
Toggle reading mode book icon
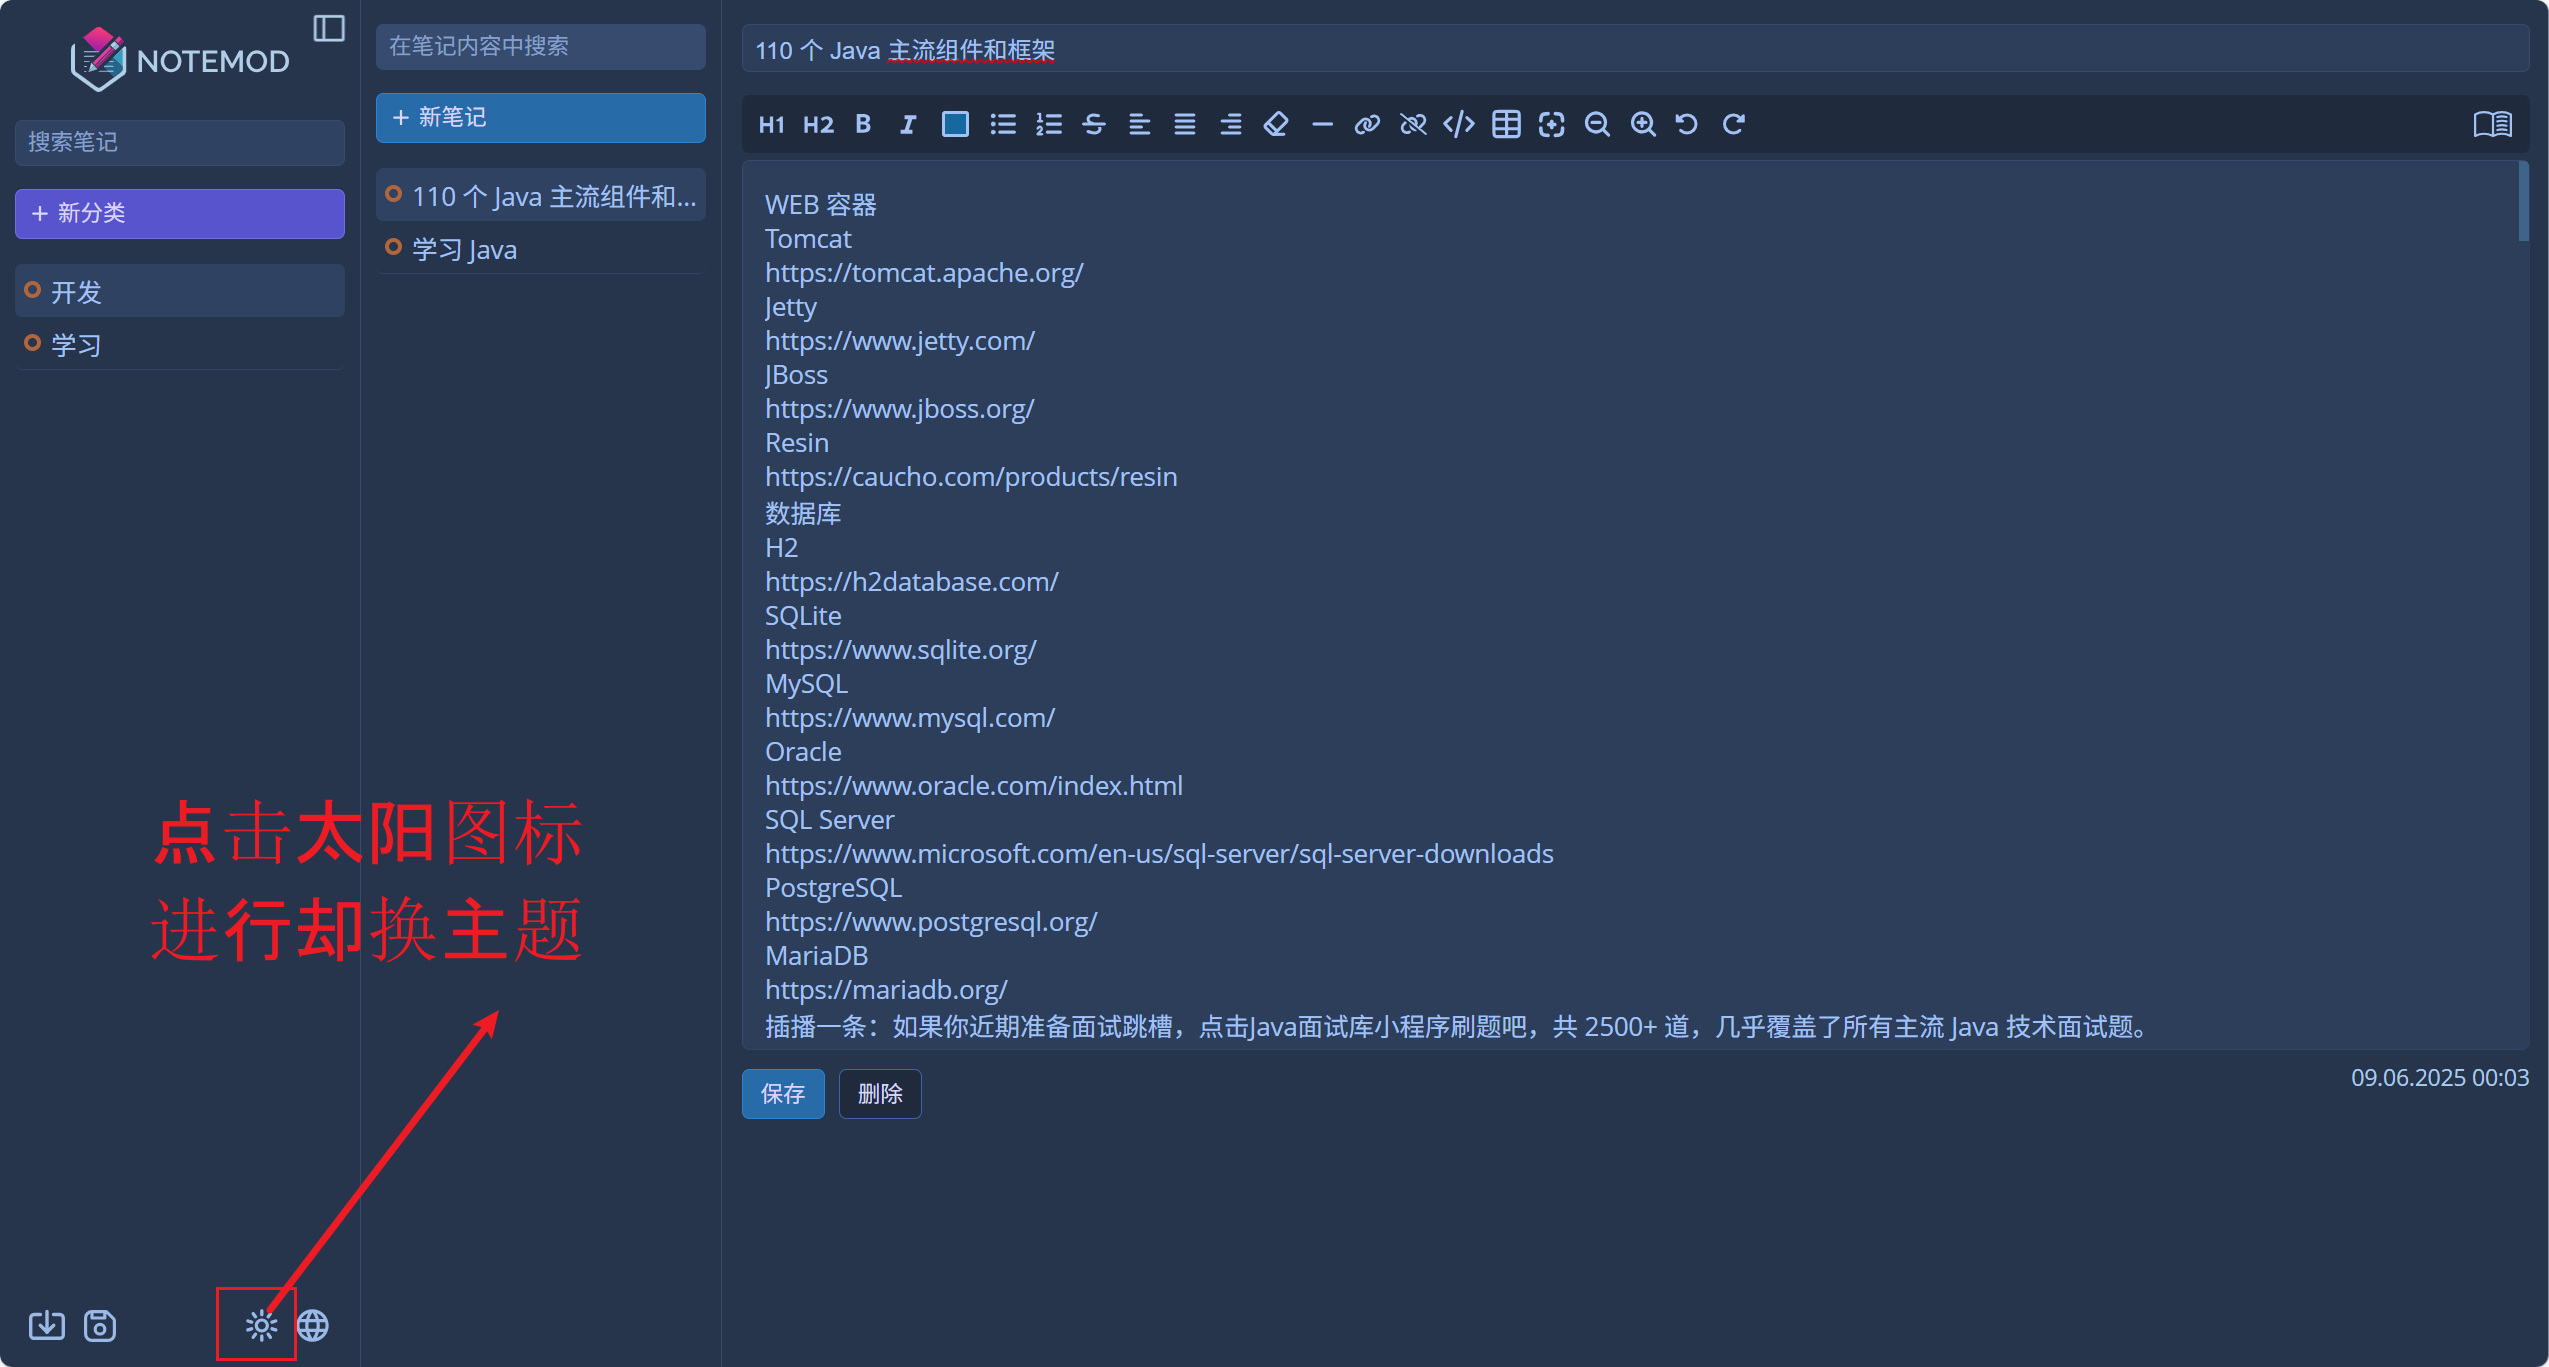(x=2493, y=124)
